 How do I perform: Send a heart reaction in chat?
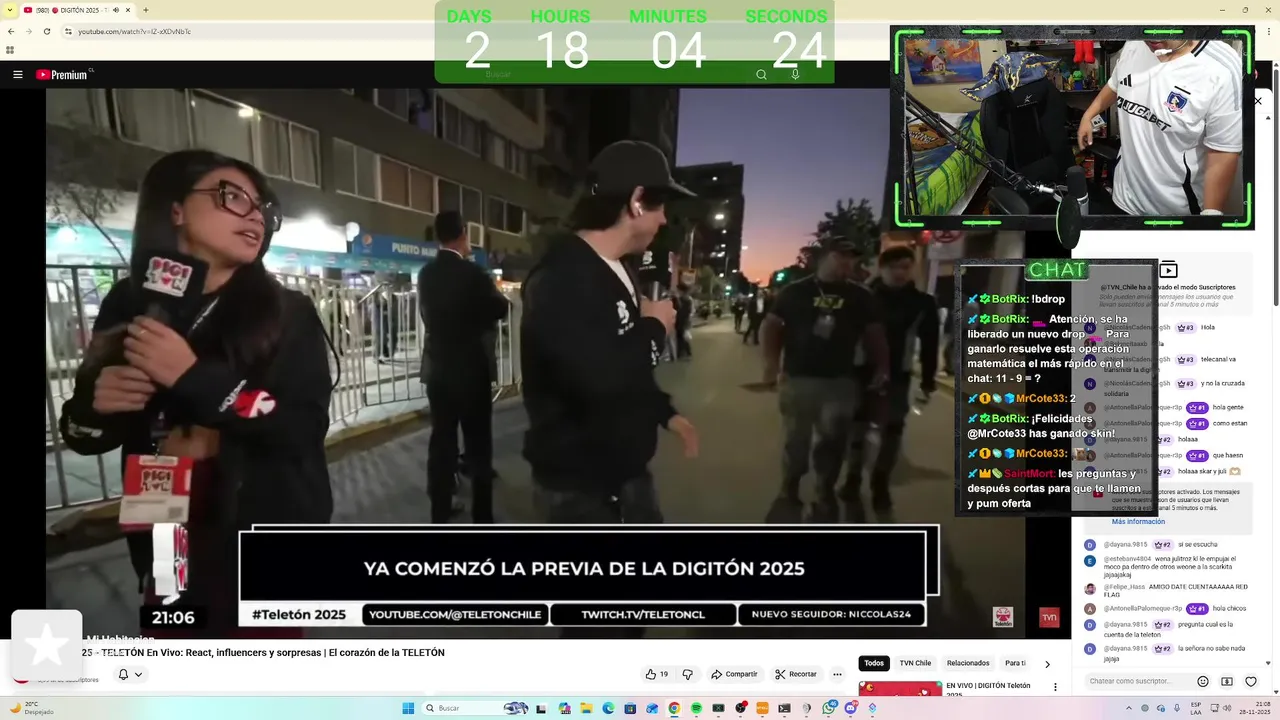click(x=1251, y=681)
